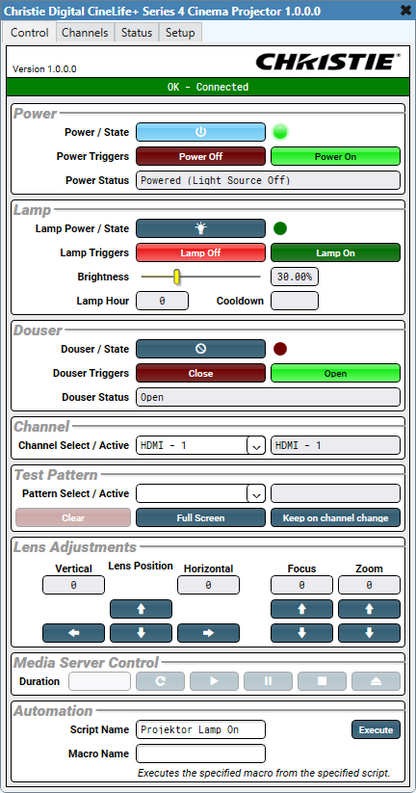Move lens position up arrow
Screen dimensions: 416x793
[141, 609]
